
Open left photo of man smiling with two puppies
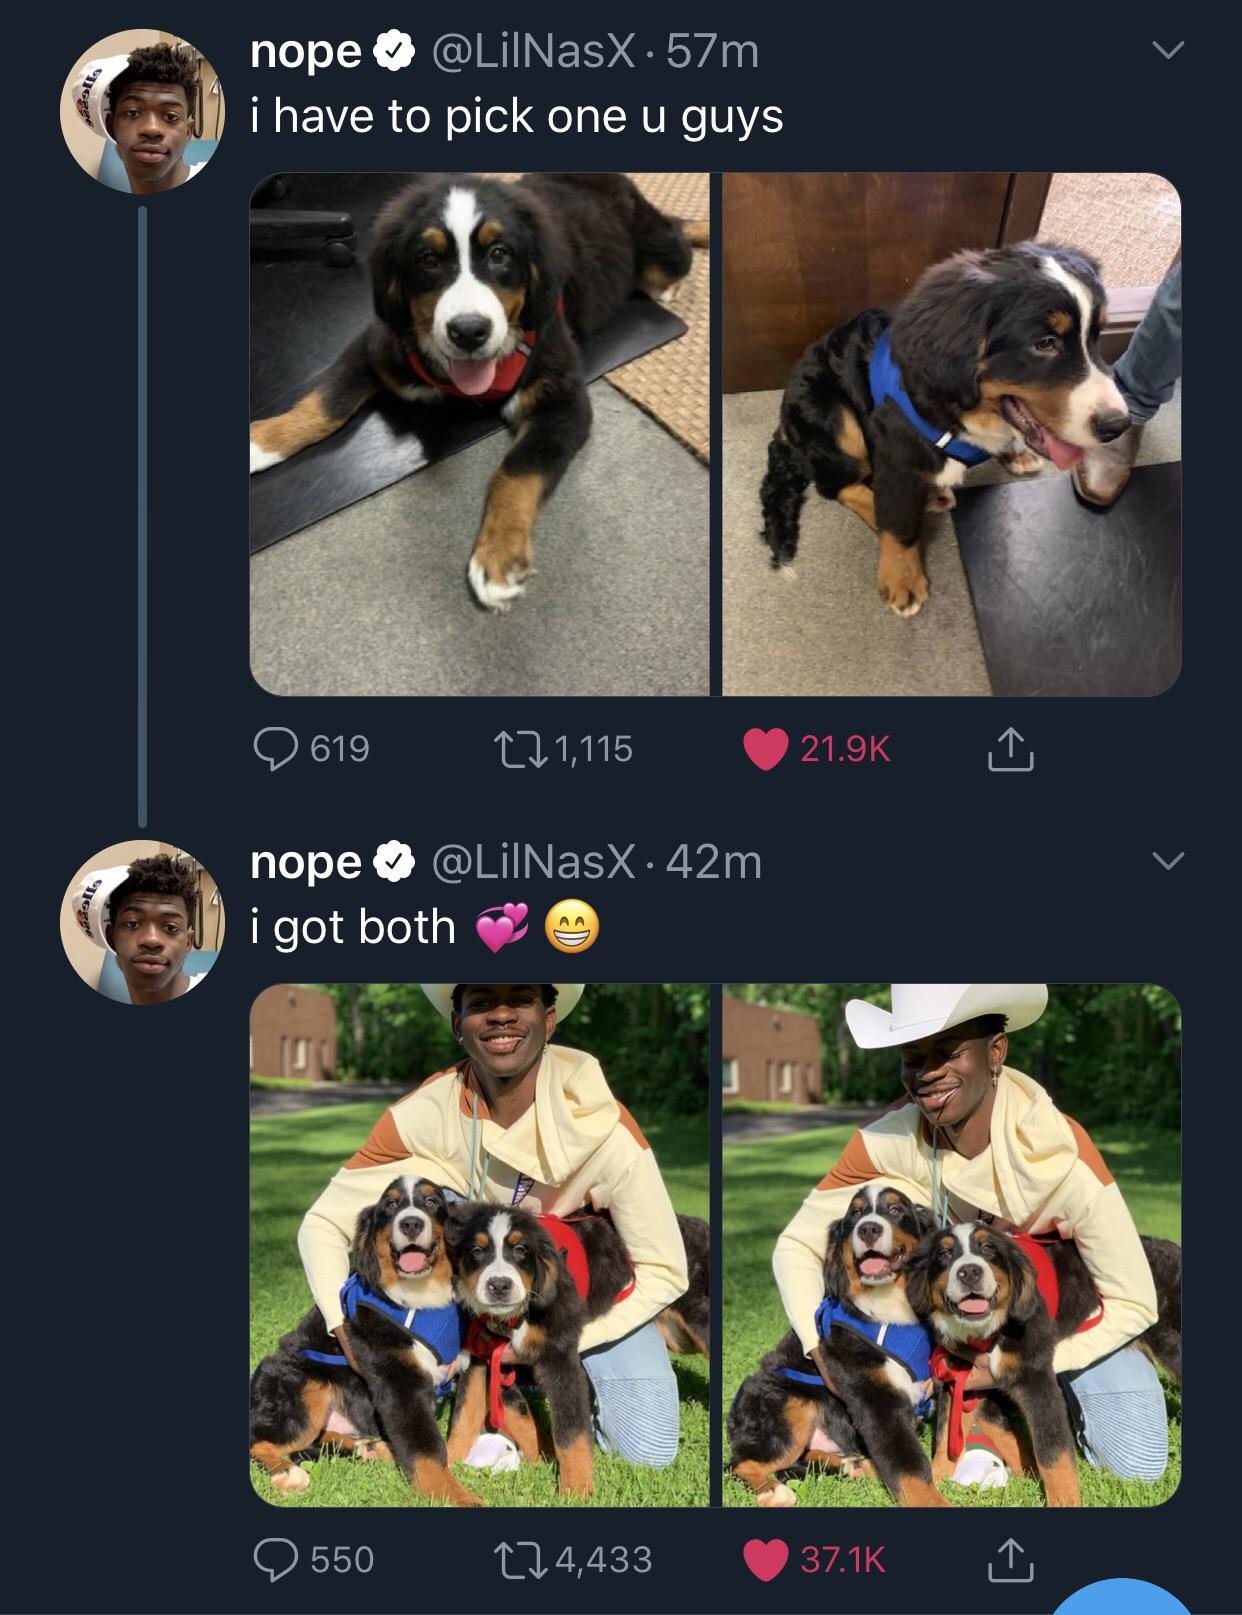pos(479,1245)
